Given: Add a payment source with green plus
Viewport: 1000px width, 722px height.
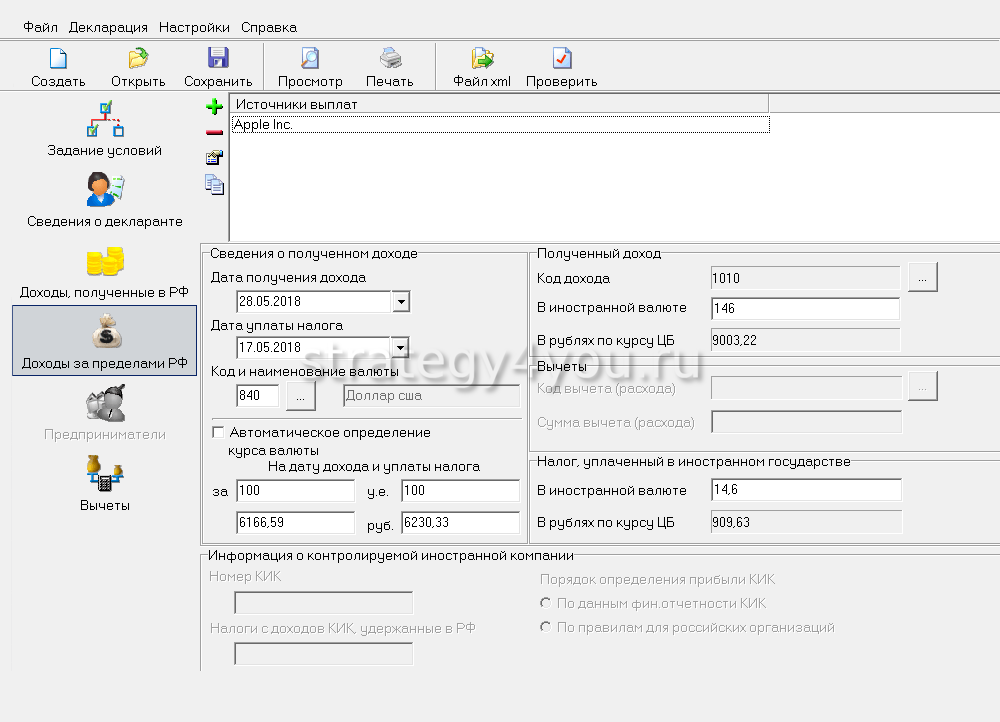Looking at the screenshot, I should click(x=214, y=107).
